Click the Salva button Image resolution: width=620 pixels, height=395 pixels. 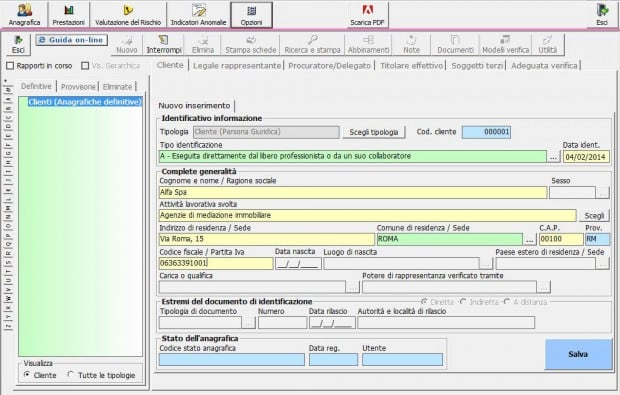578,354
